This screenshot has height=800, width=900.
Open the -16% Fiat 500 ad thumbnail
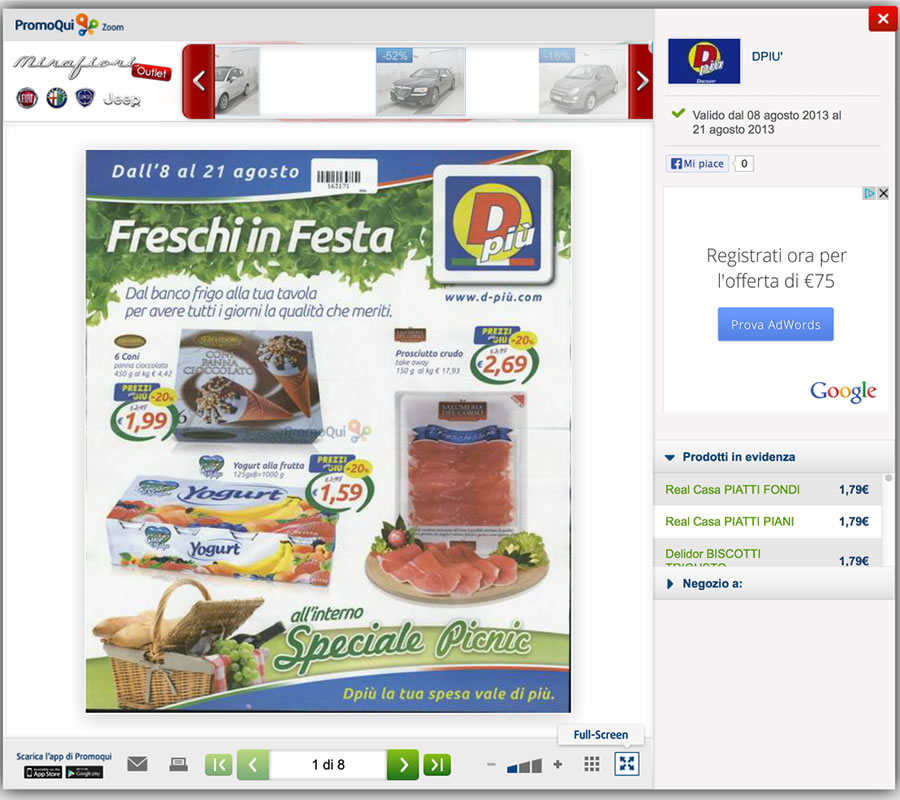(x=583, y=81)
